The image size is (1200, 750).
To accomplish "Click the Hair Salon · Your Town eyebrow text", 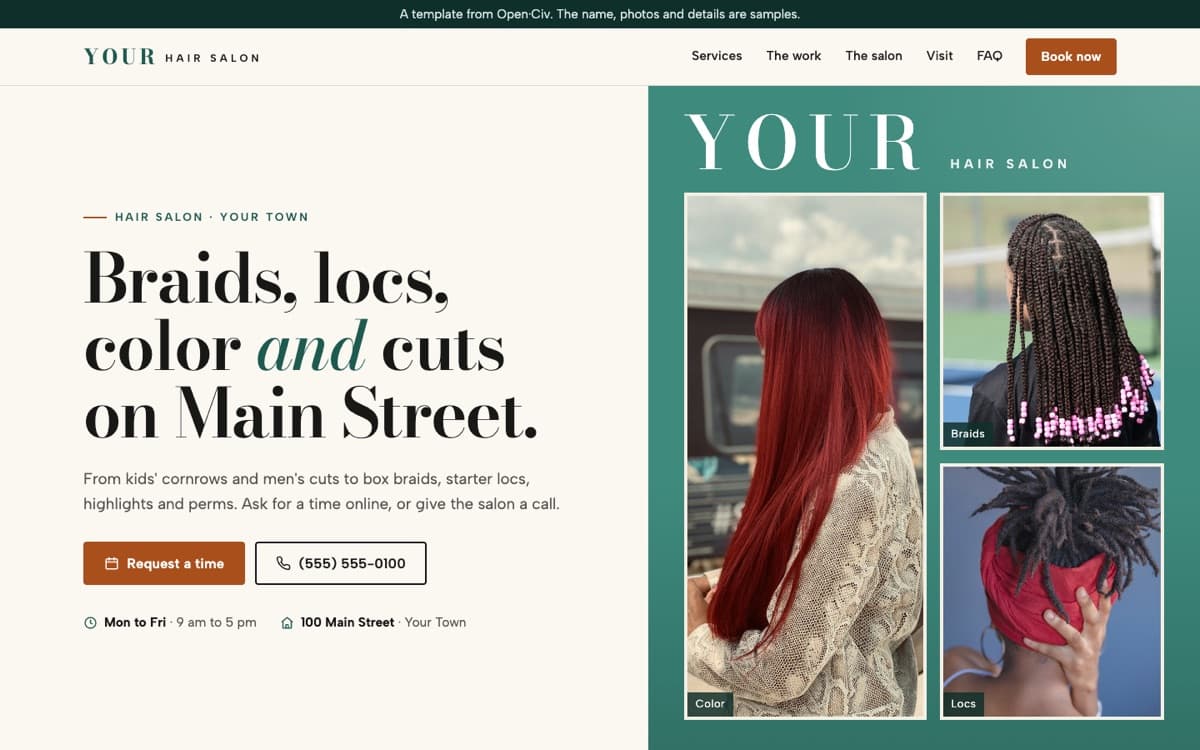I will (x=211, y=217).
